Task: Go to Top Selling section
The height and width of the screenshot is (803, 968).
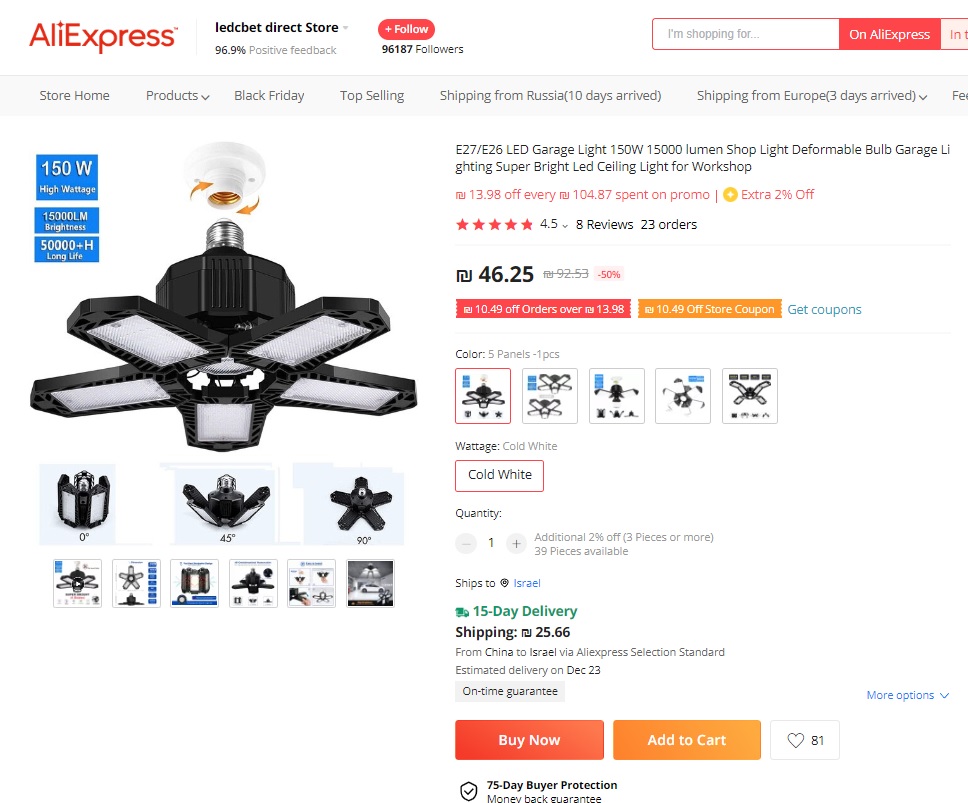Action: click(x=372, y=96)
